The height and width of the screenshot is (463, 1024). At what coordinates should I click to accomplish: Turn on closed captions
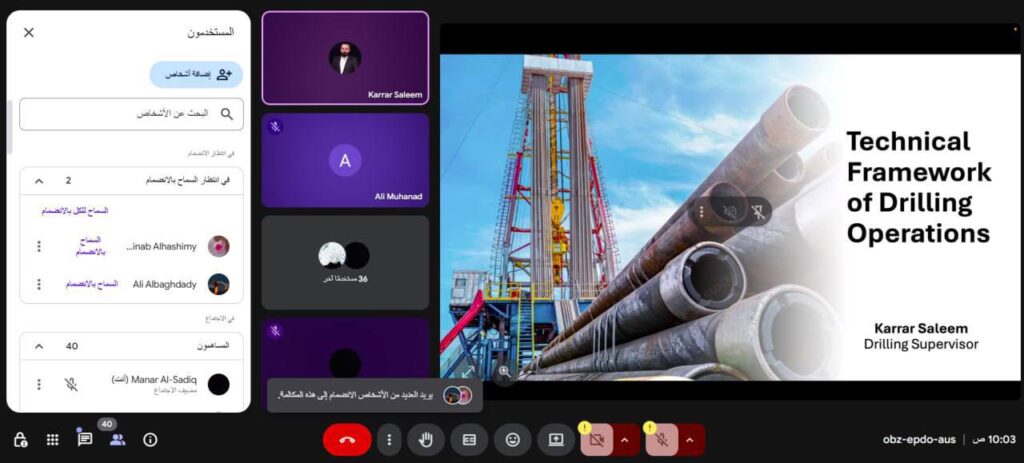click(469, 439)
